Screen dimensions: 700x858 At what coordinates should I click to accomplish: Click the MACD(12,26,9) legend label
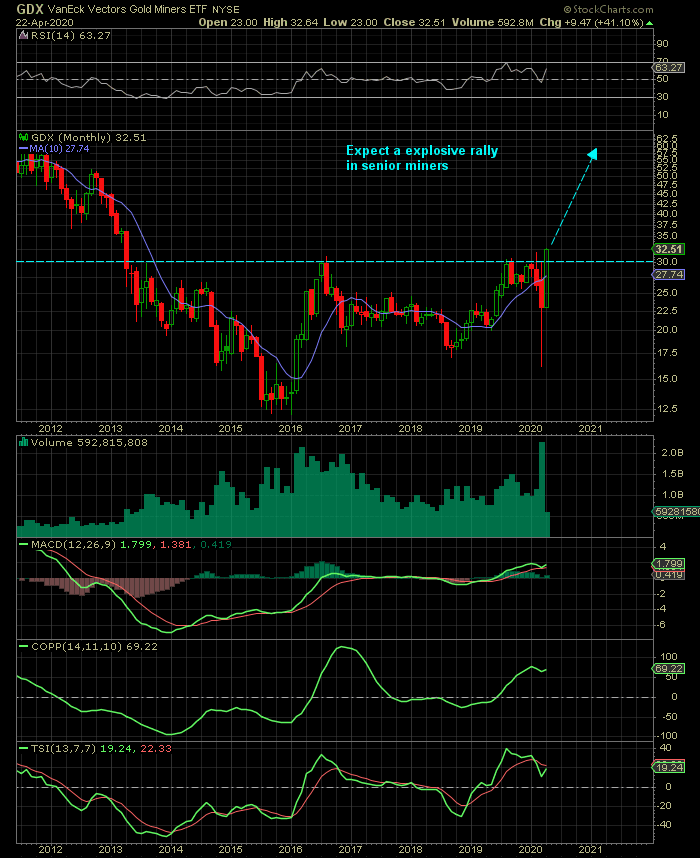coord(73,544)
